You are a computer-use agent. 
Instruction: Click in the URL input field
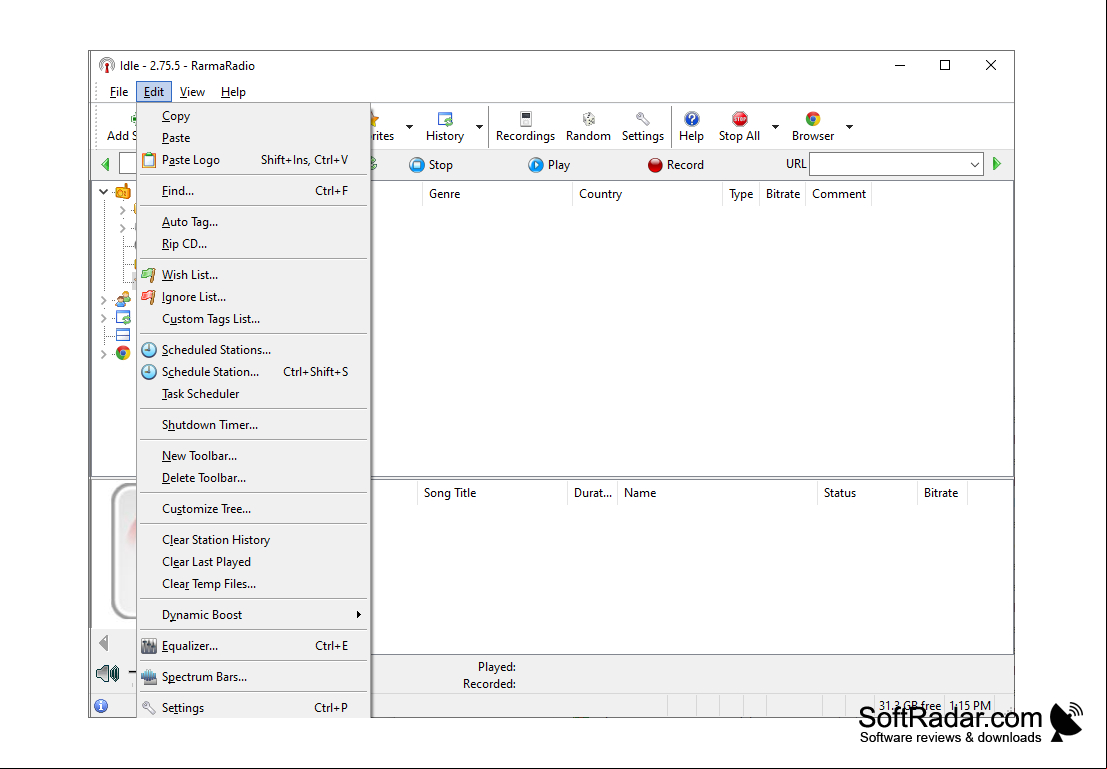888,165
